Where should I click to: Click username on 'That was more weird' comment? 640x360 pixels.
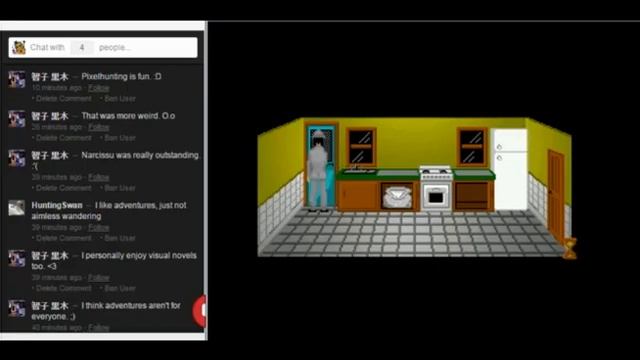click(x=50, y=116)
